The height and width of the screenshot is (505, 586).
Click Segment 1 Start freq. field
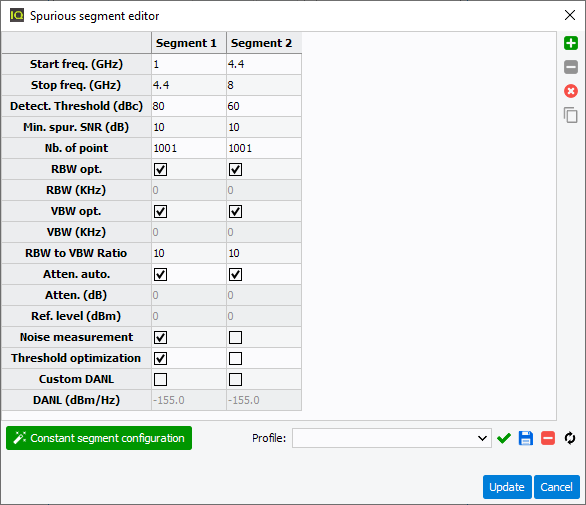[x=189, y=64]
